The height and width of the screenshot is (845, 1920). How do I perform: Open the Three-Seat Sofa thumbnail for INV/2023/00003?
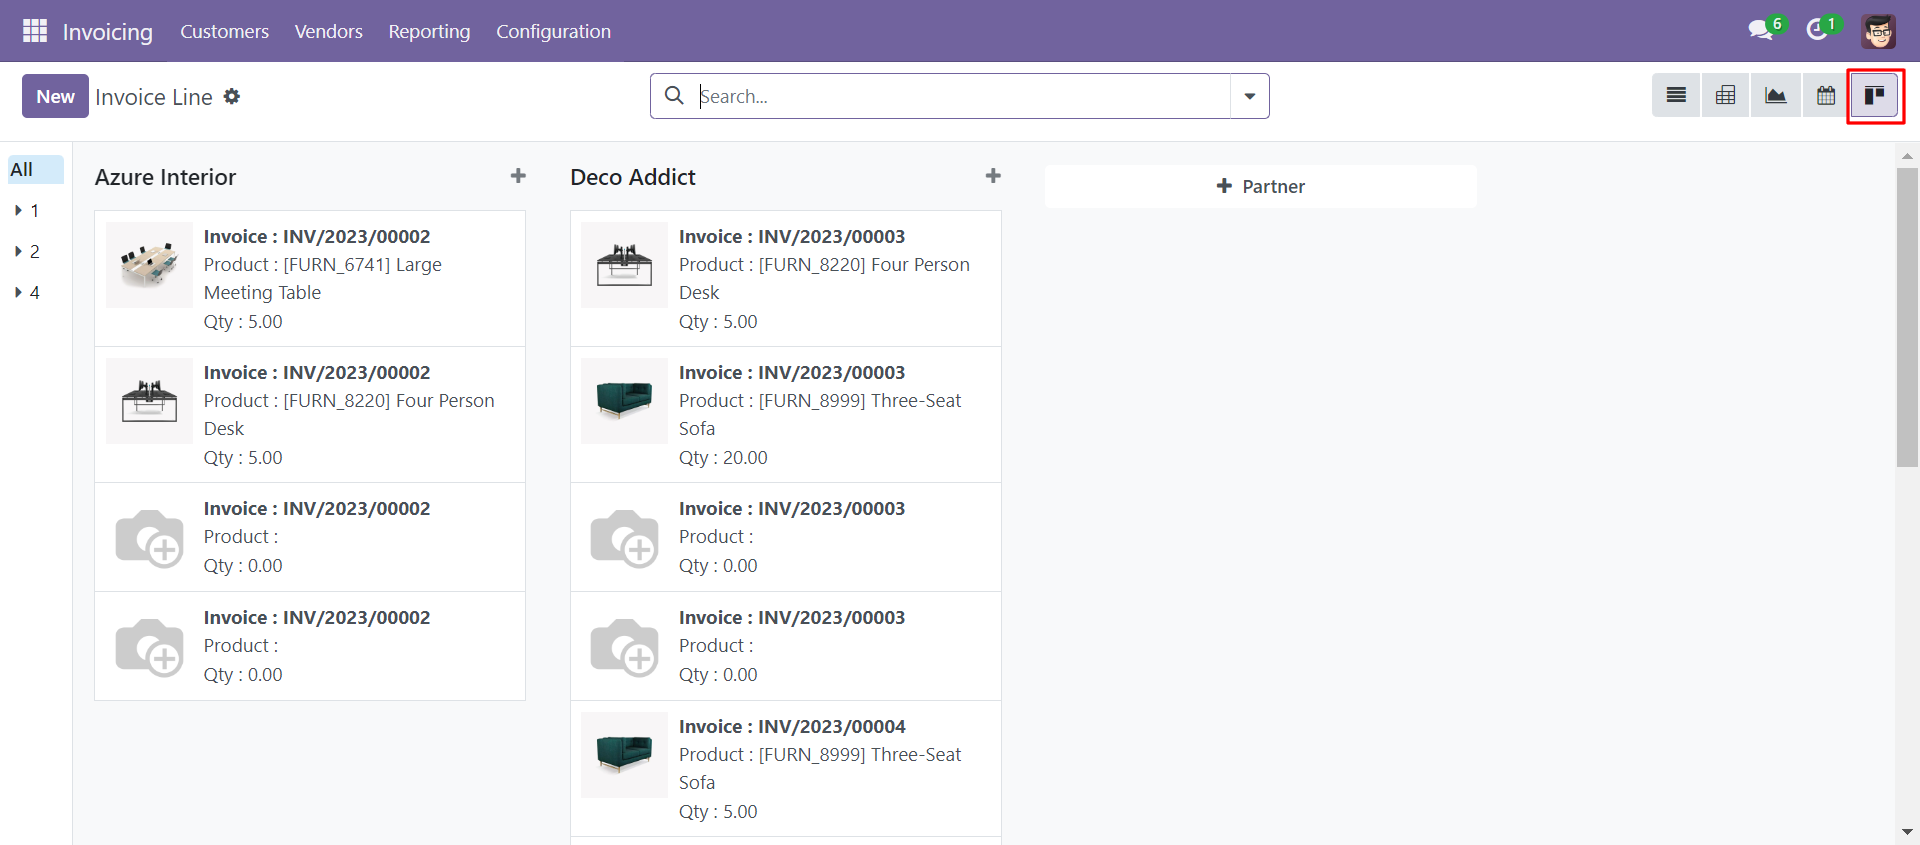click(x=624, y=401)
